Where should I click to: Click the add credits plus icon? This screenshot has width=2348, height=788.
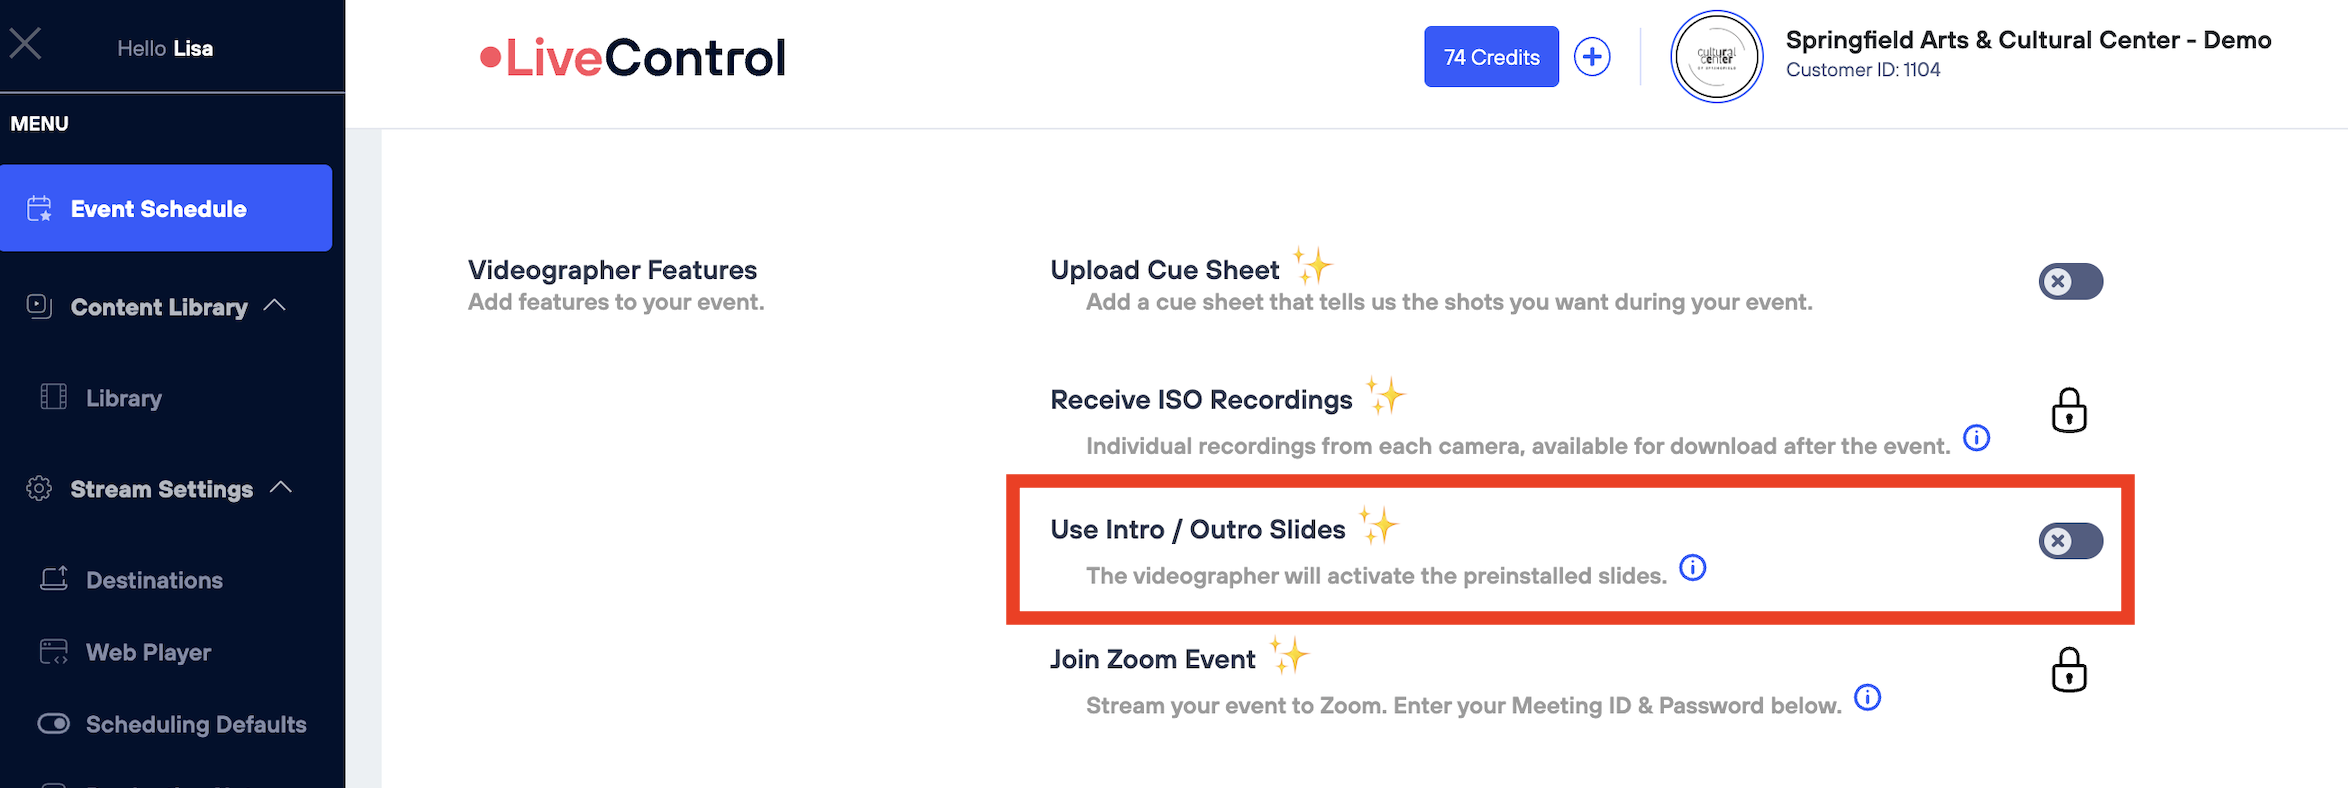click(x=1592, y=57)
